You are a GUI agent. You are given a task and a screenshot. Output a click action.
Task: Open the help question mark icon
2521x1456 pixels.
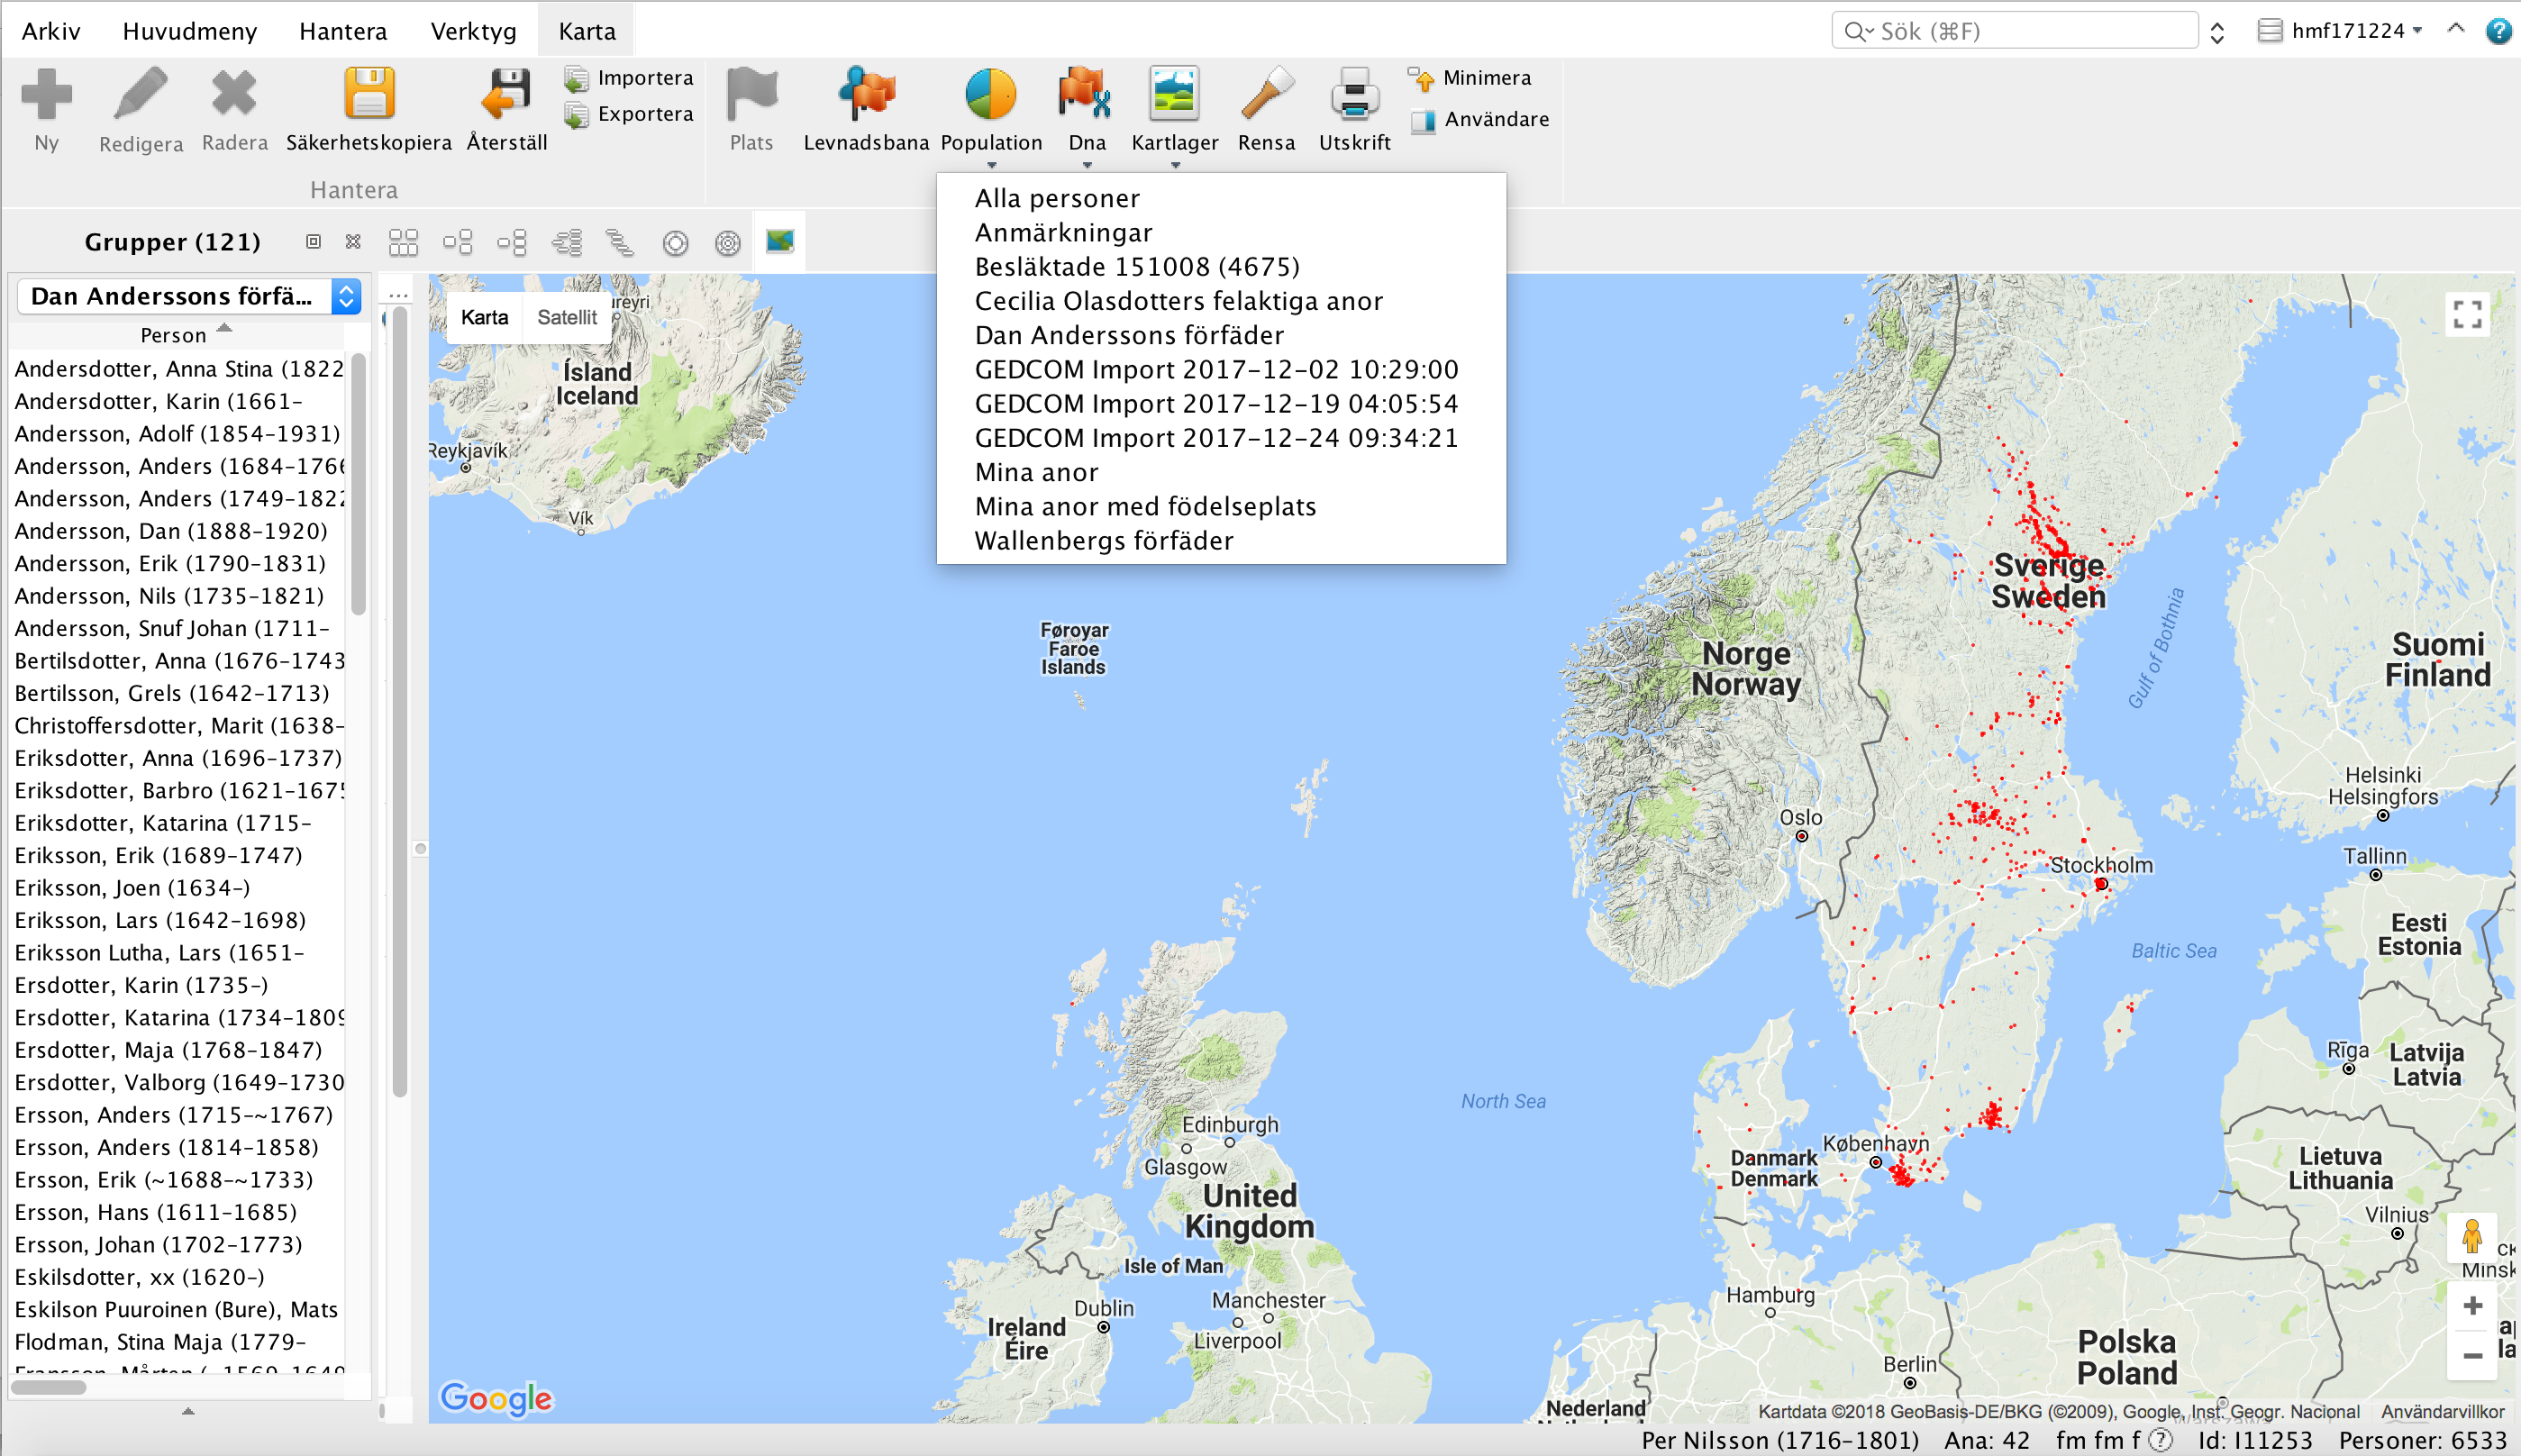(2499, 31)
